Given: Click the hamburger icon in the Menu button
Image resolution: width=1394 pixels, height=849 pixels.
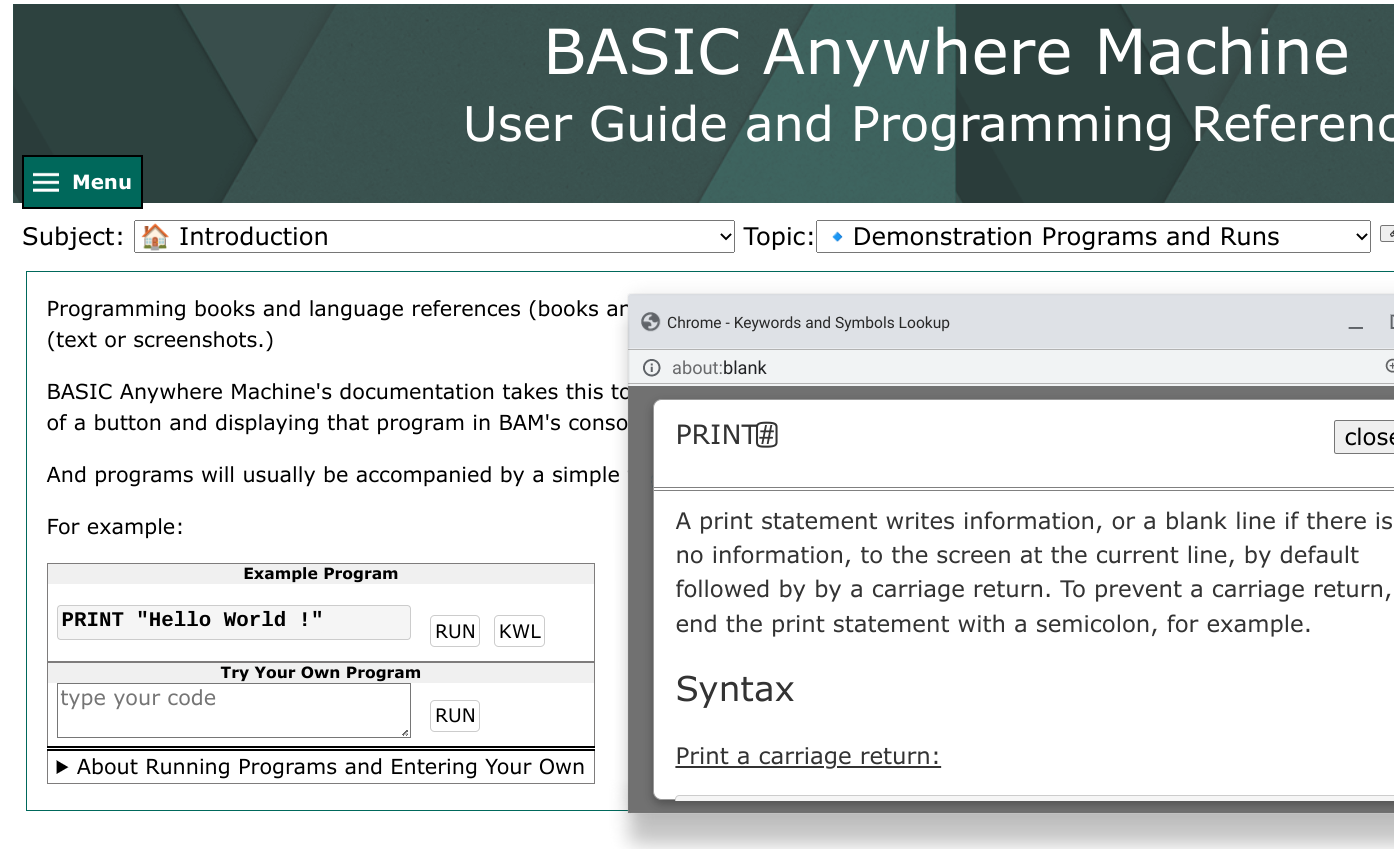Looking at the screenshot, I should [x=46, y=182].
